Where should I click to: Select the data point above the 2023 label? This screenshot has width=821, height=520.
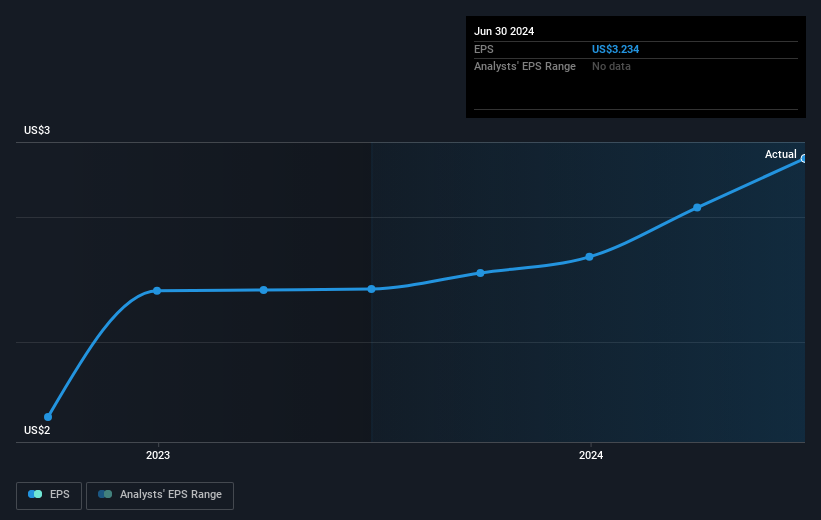click(x=157, y=291)
